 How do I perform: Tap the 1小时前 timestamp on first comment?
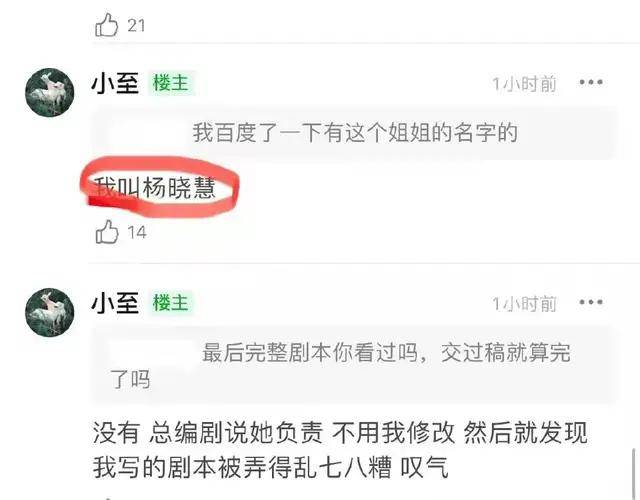(x=524, y=84)
